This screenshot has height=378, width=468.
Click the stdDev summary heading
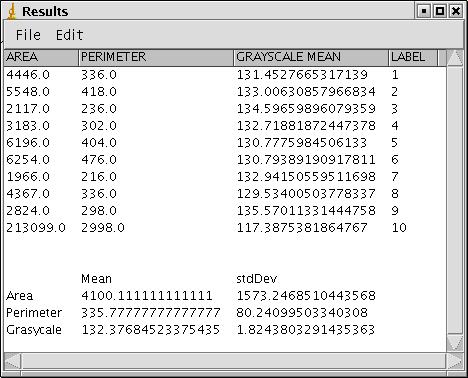pos(257,279)
